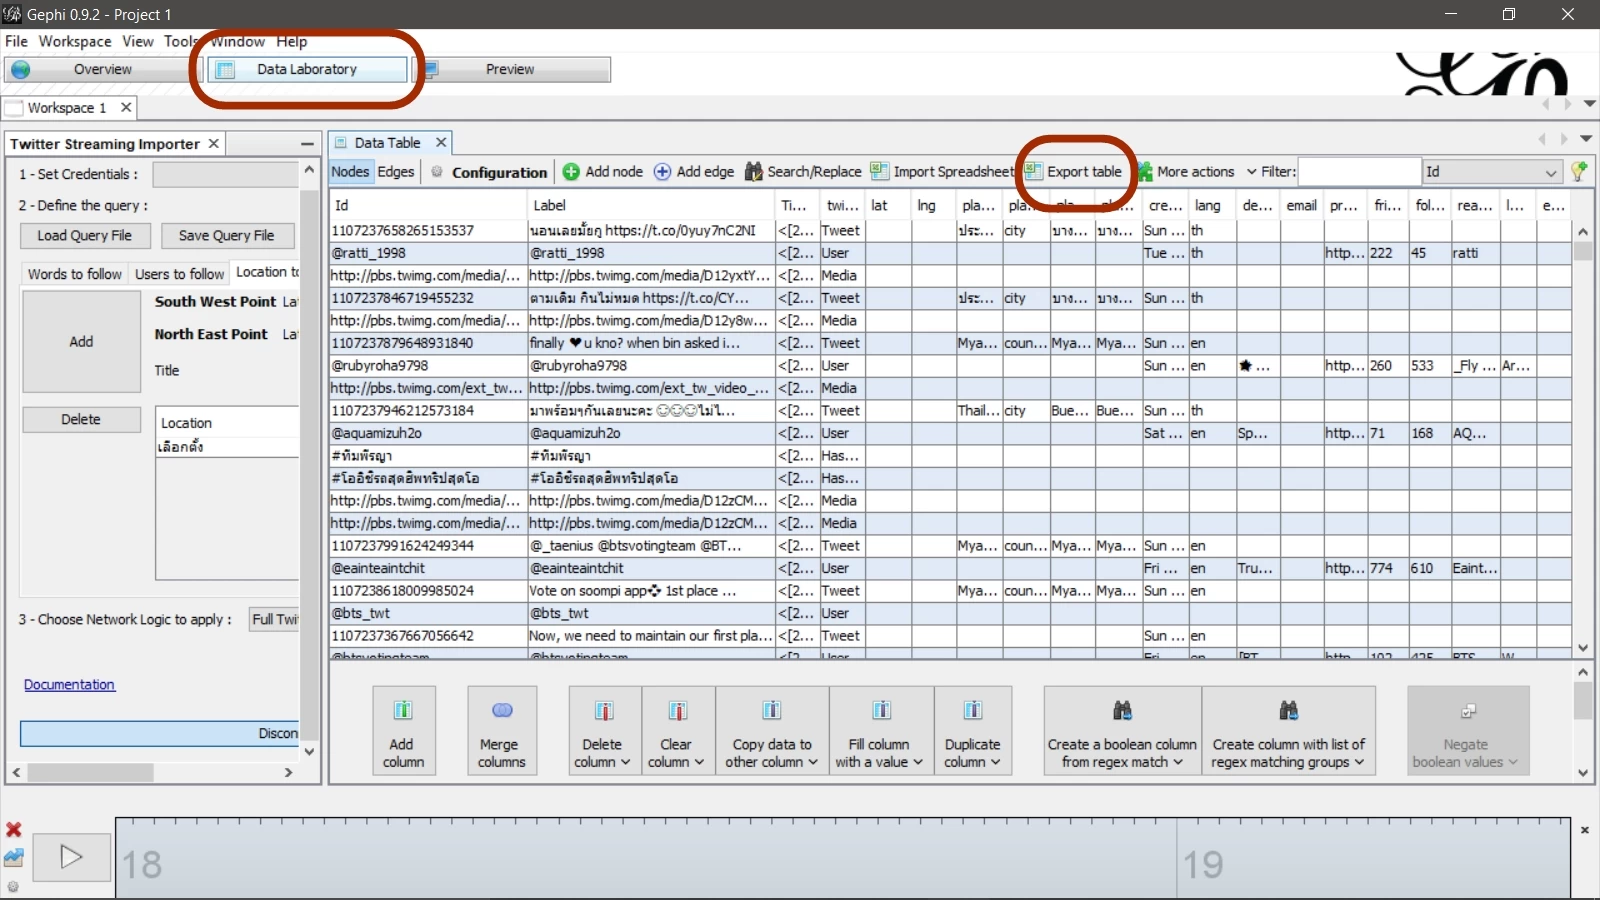Open the Documentation link
Viewport: 1600px width, 900px height.
[69, 685]
